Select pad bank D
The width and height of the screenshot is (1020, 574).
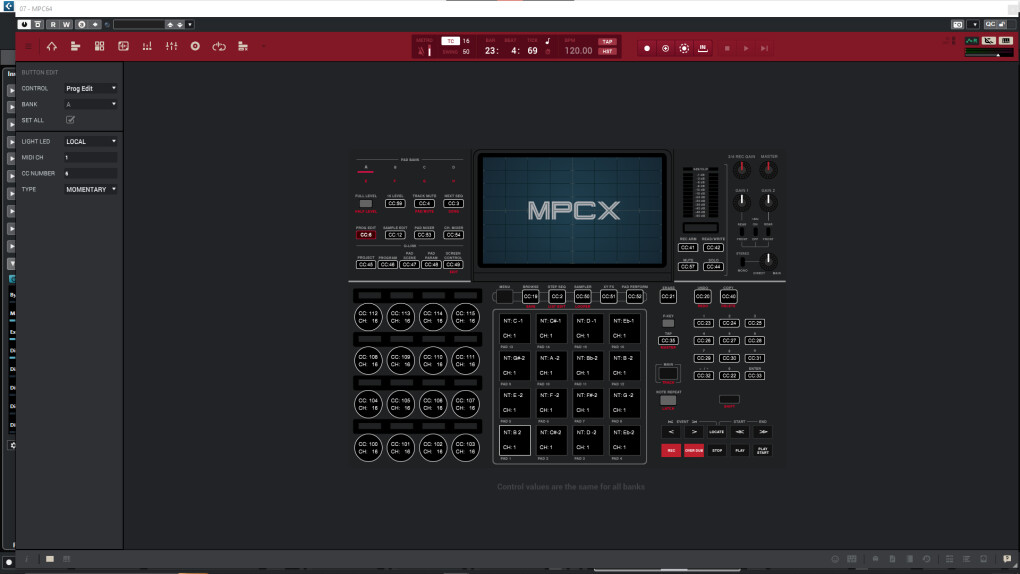tap(453, 169)
